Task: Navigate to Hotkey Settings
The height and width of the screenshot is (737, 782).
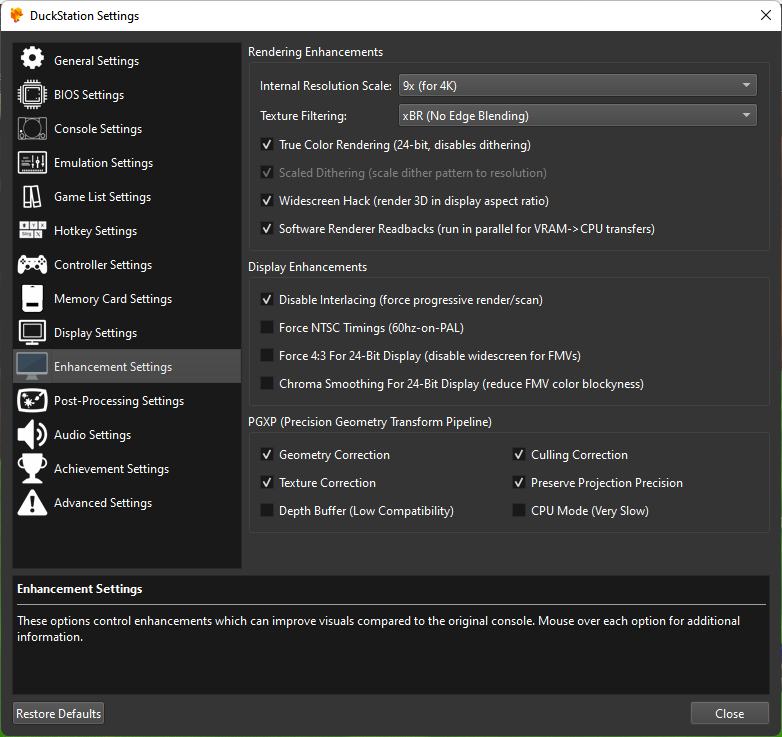Action: pyautogui.click(x=127, y=230)
